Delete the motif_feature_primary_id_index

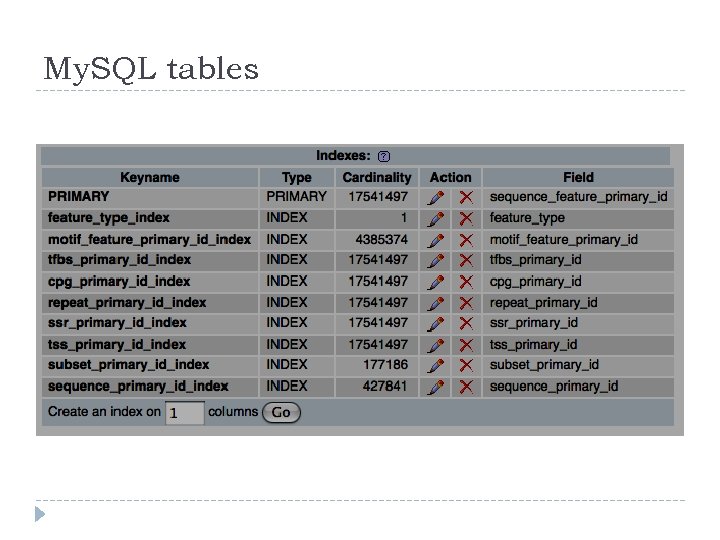pyautogui.click(x=465, y=240)
